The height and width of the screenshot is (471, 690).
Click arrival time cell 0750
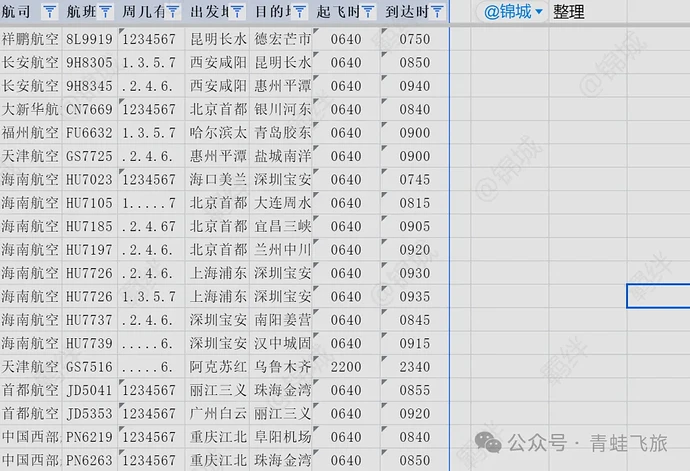click(x=415, y=39)
